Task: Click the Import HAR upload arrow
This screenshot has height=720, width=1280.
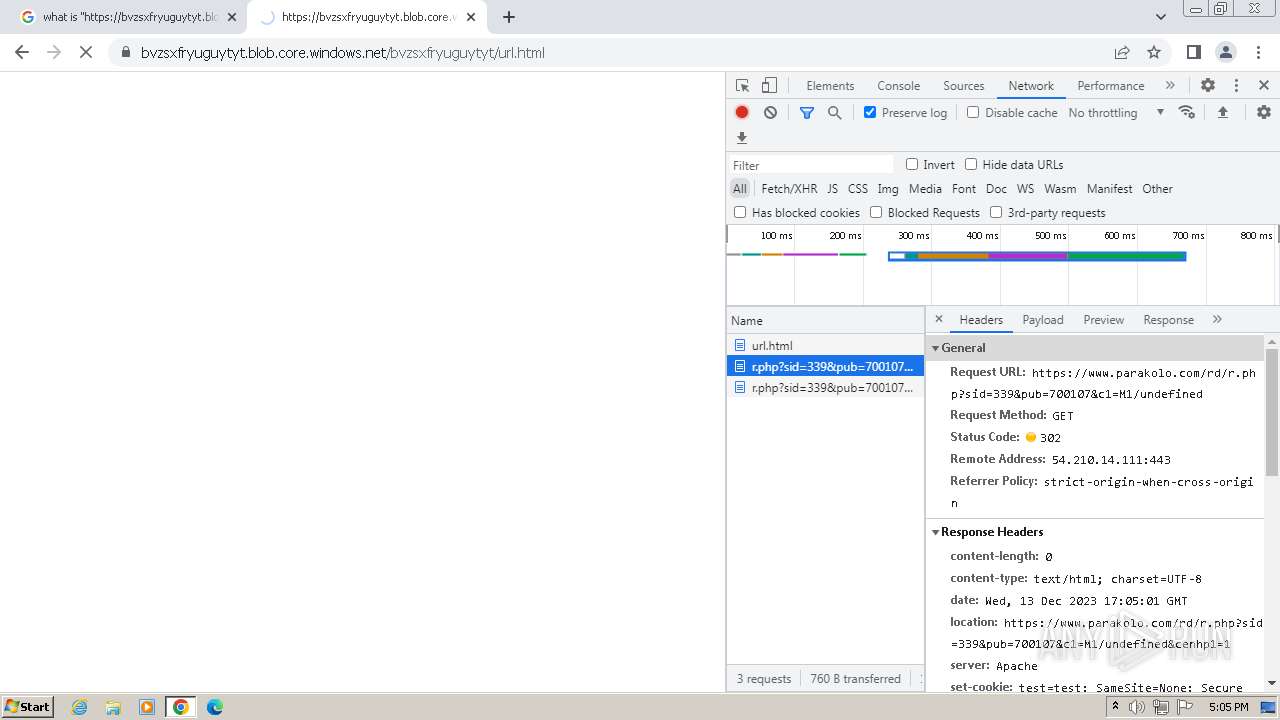Action: tap(1222, 113)
